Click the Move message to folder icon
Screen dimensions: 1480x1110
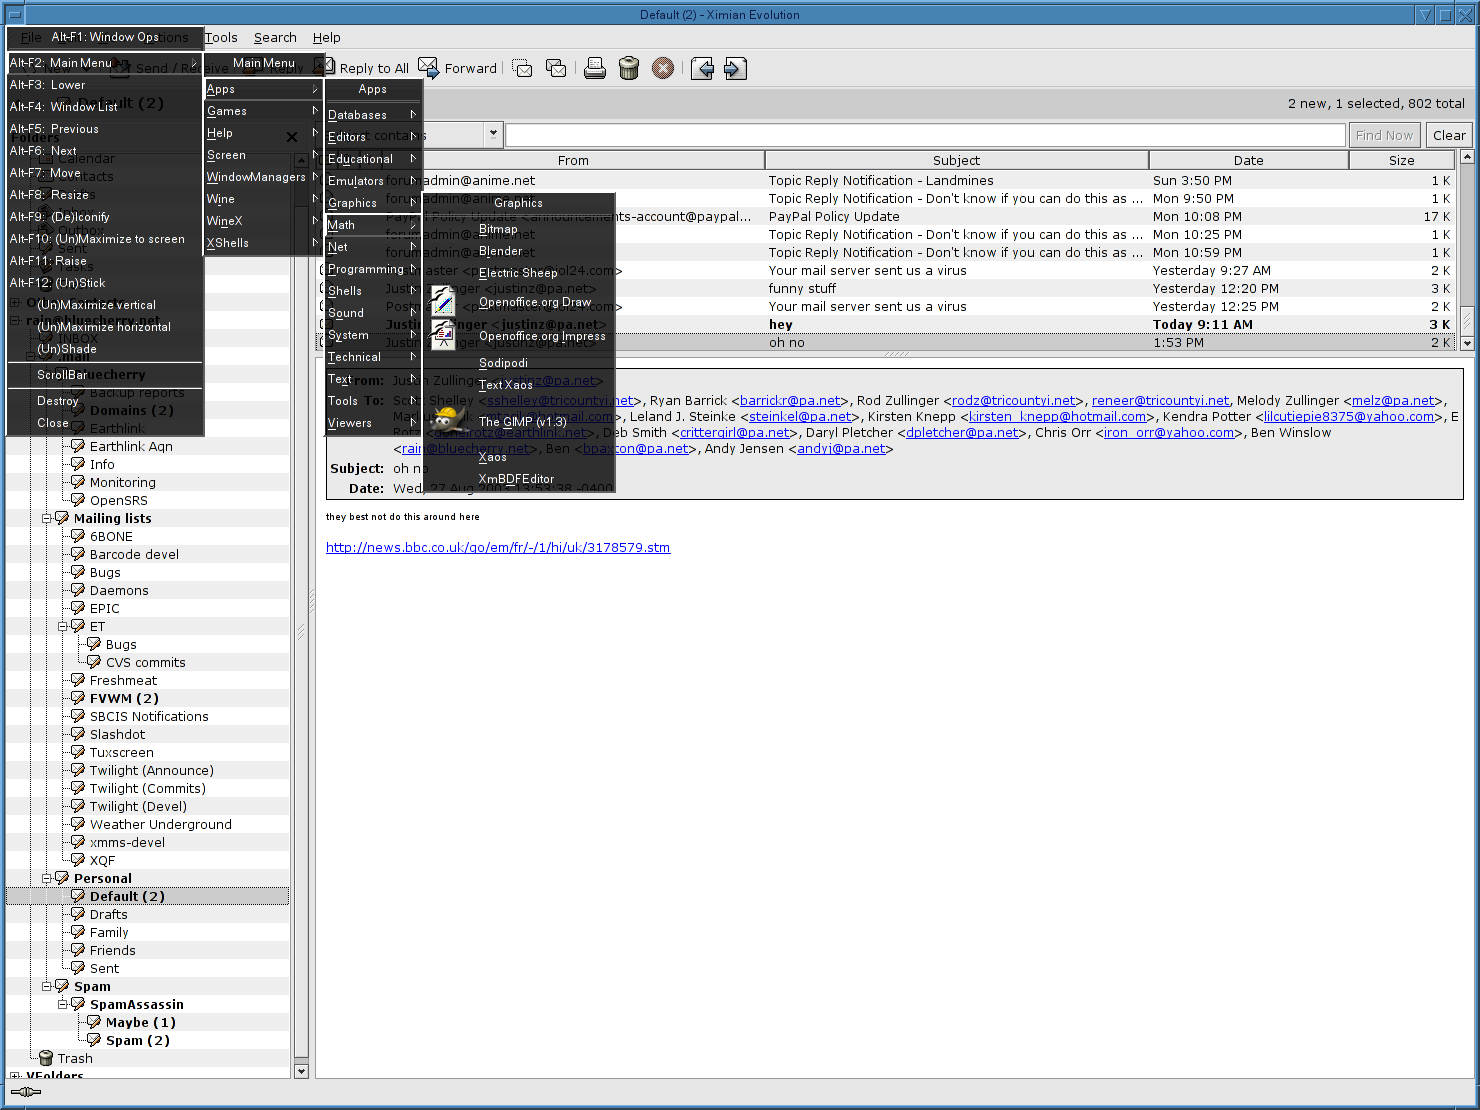click(522, 68)
